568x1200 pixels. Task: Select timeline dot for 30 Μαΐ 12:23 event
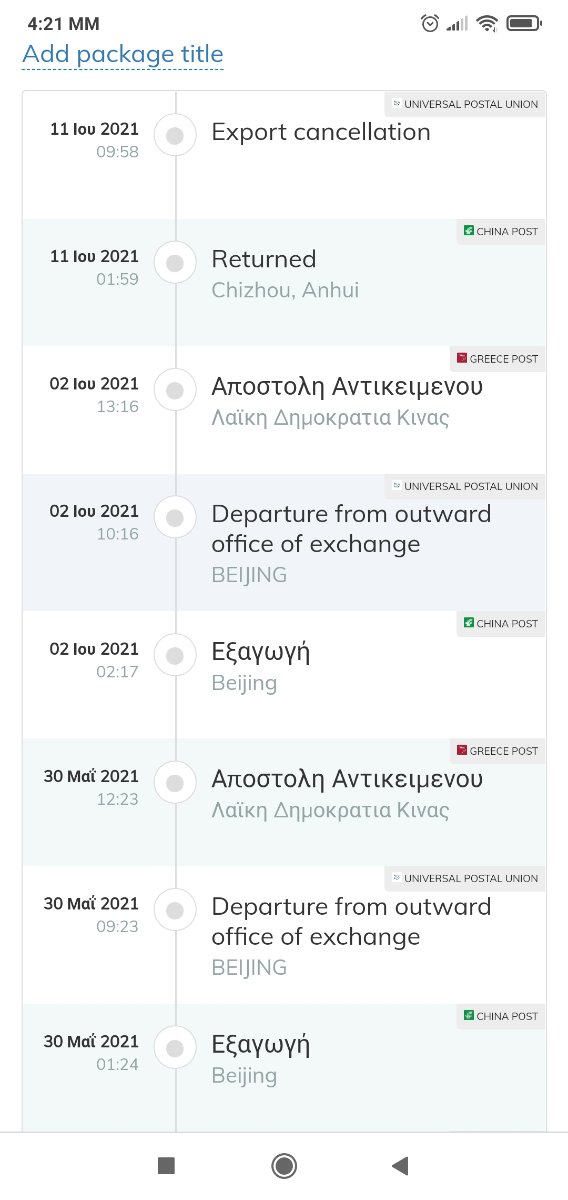[x=175, y=781]
